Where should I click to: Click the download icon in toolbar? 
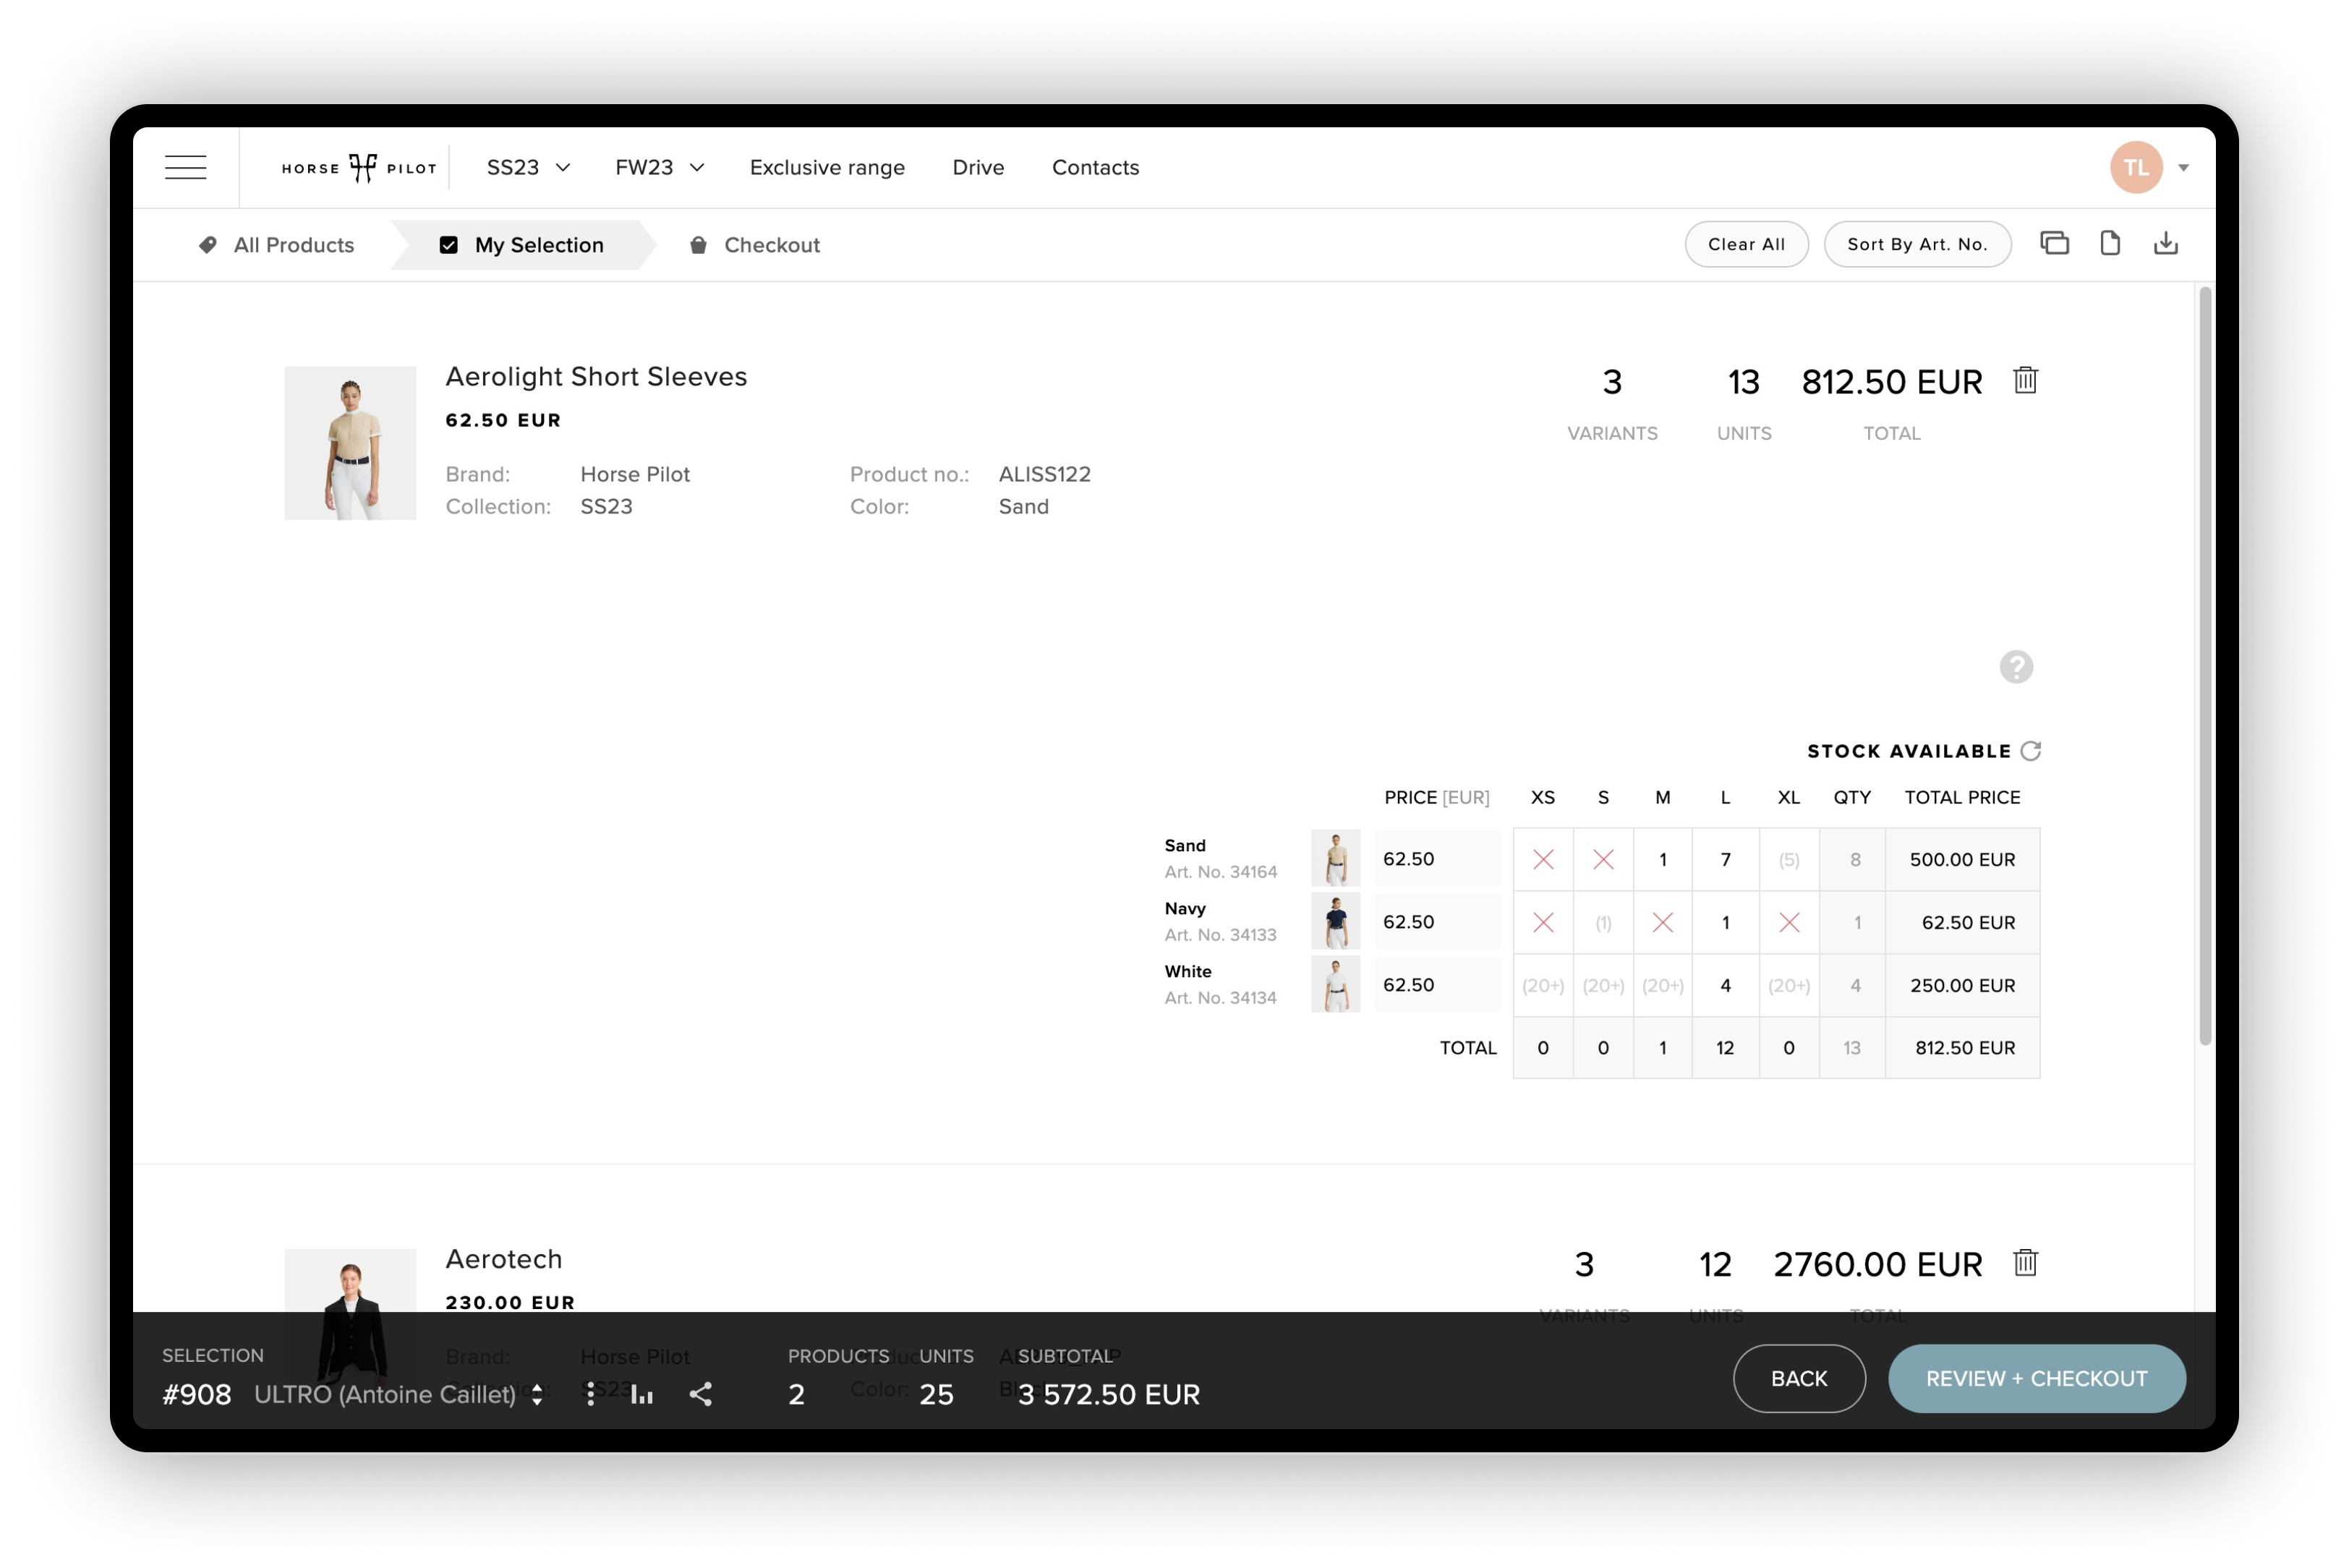pyautogui.click(x=2165, y=244)
